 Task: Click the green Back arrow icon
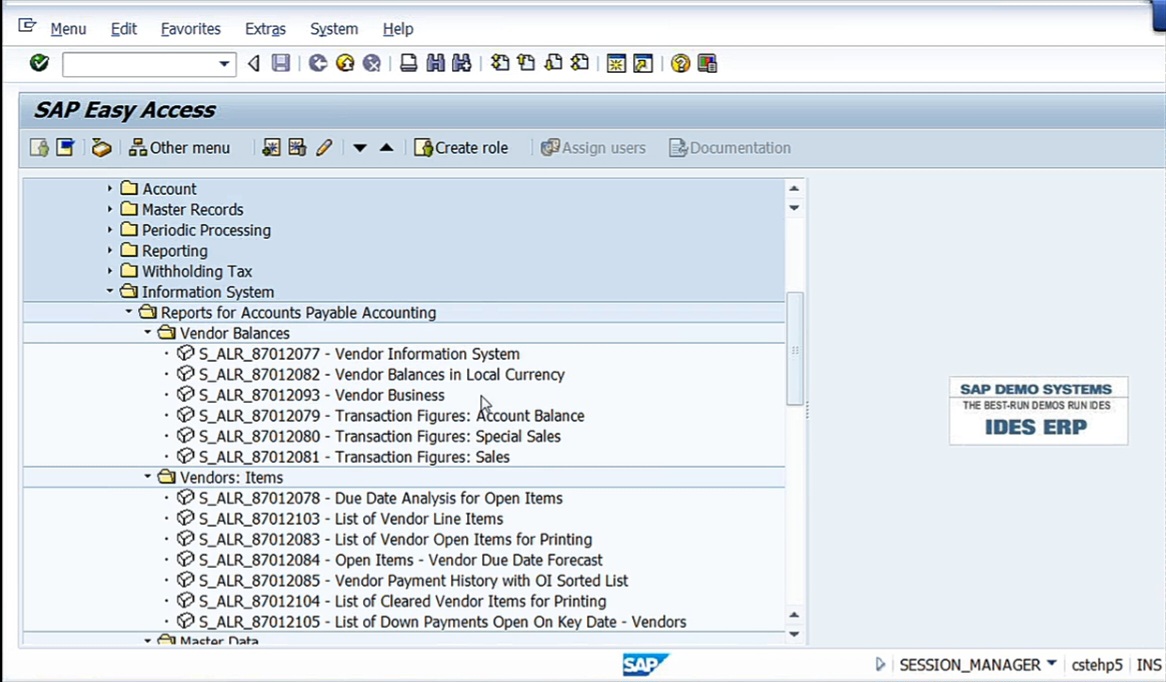(318, 63)
